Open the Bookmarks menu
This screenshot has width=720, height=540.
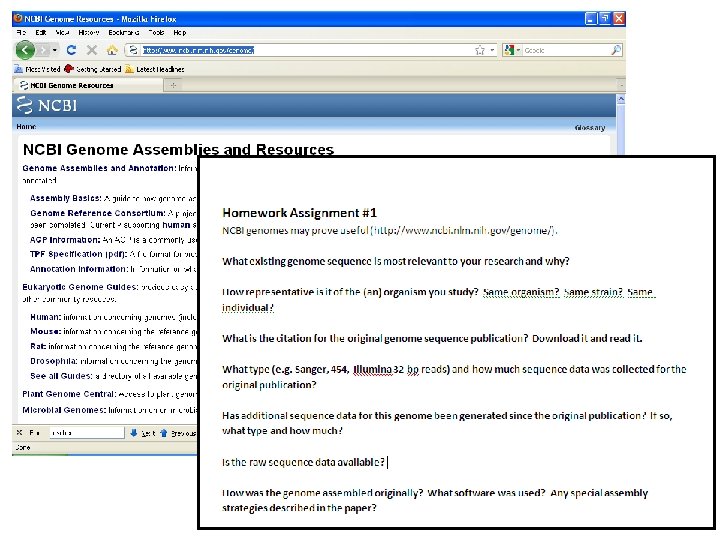124,33
